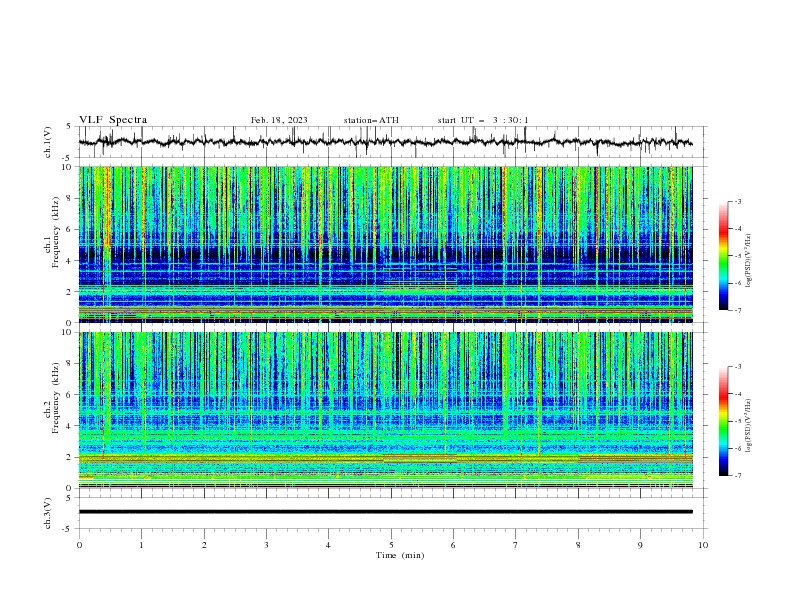
Task: Select the date "Feb. 18, 2023"
Action: [279, 120]
